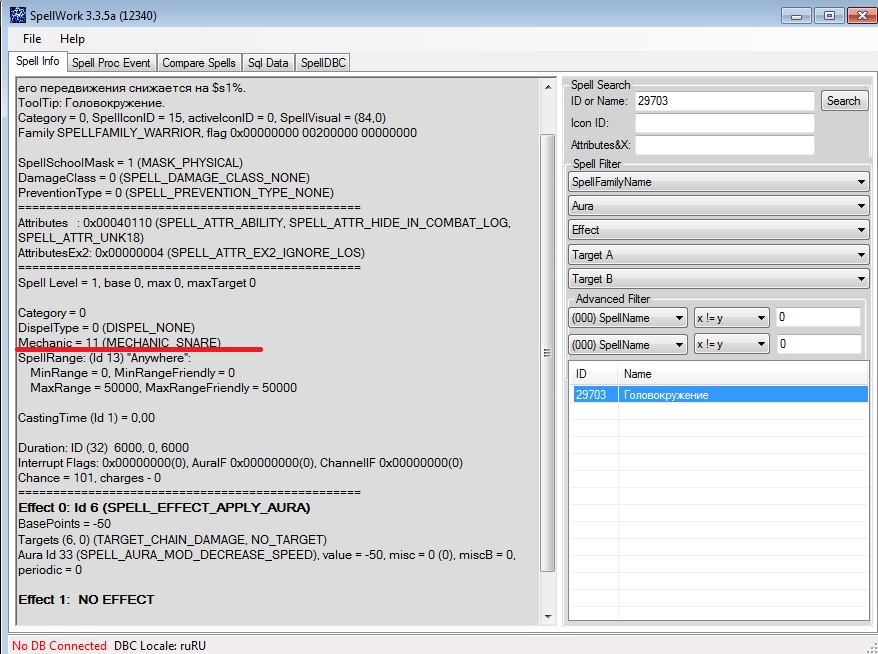The image size is (878, 654).
Task: Click the Name column header
Action: click(740, 373)
